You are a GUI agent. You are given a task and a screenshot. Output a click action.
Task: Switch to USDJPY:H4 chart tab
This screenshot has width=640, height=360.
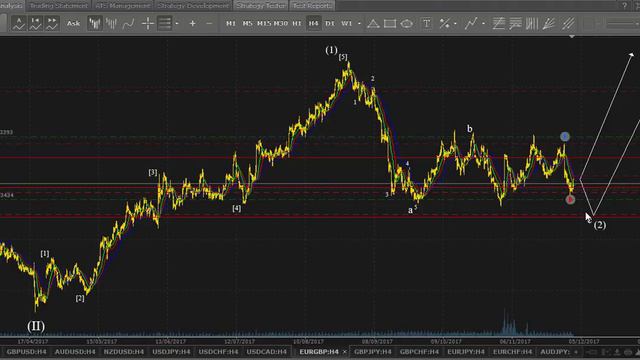pyautogui.click(x=171, y=351)
